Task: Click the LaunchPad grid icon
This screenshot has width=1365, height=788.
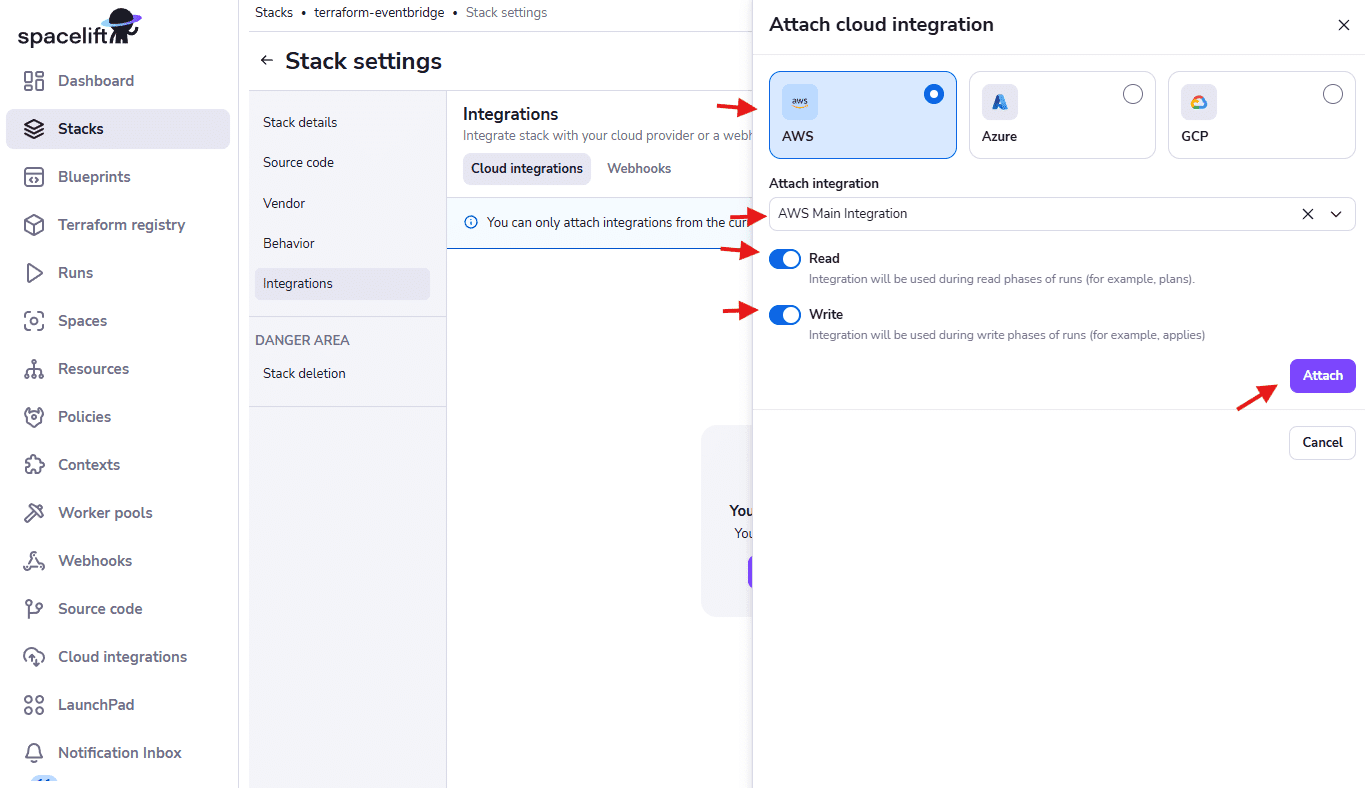Action: click(34, 705)
